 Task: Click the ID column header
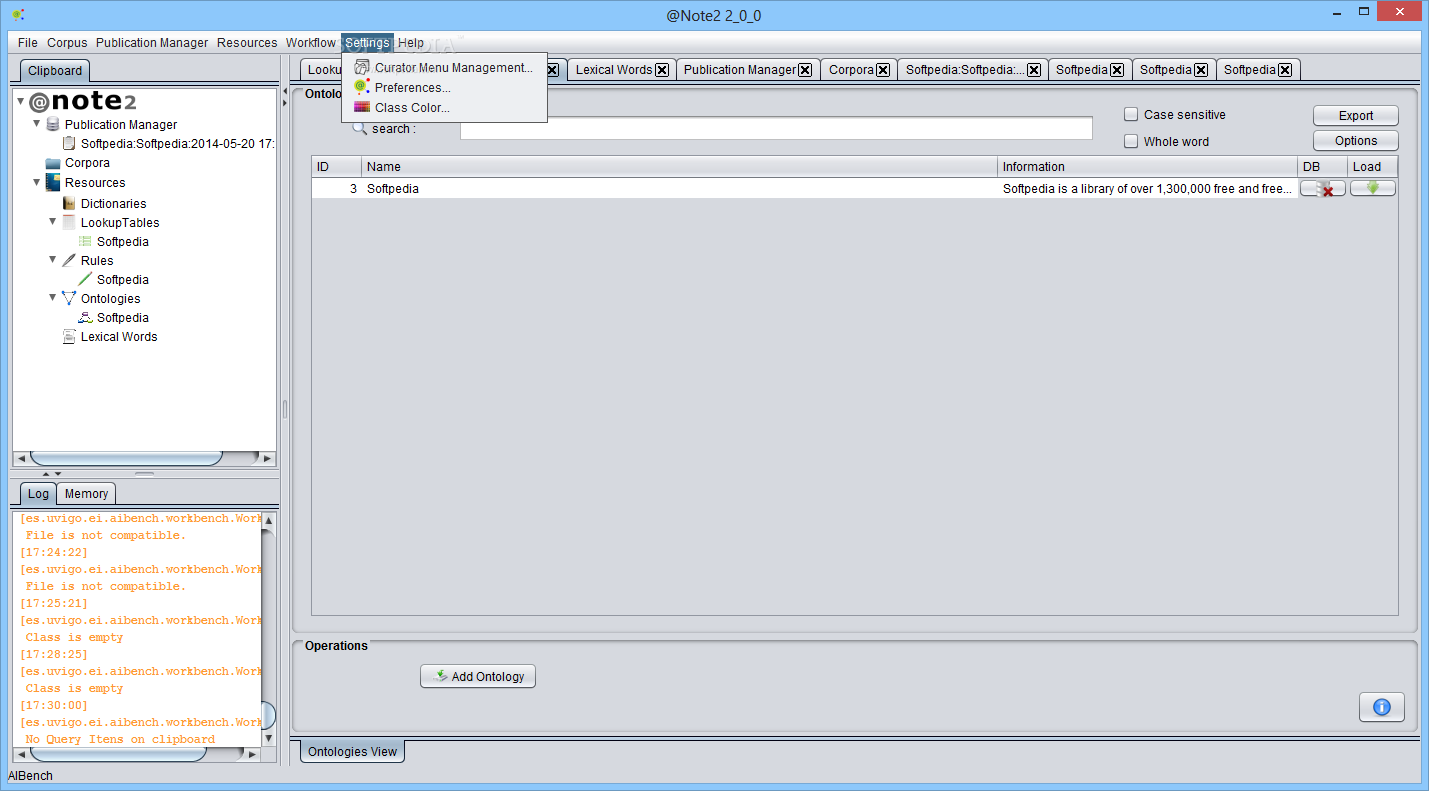click(x=337, y=167)
